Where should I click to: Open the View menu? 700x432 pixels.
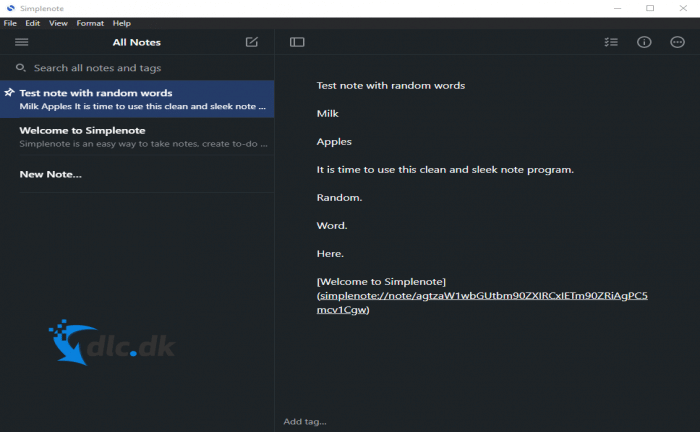(58, 23)
